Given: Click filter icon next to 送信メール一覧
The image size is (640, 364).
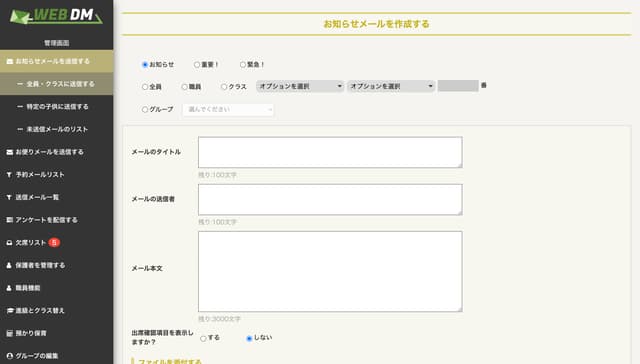Looking at the screenshot, I should [9, 198].
